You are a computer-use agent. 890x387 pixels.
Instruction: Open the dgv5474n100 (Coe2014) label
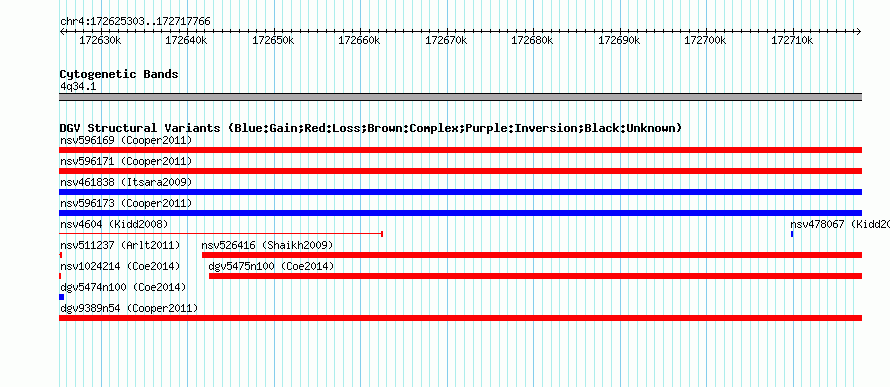pos(123,287)
